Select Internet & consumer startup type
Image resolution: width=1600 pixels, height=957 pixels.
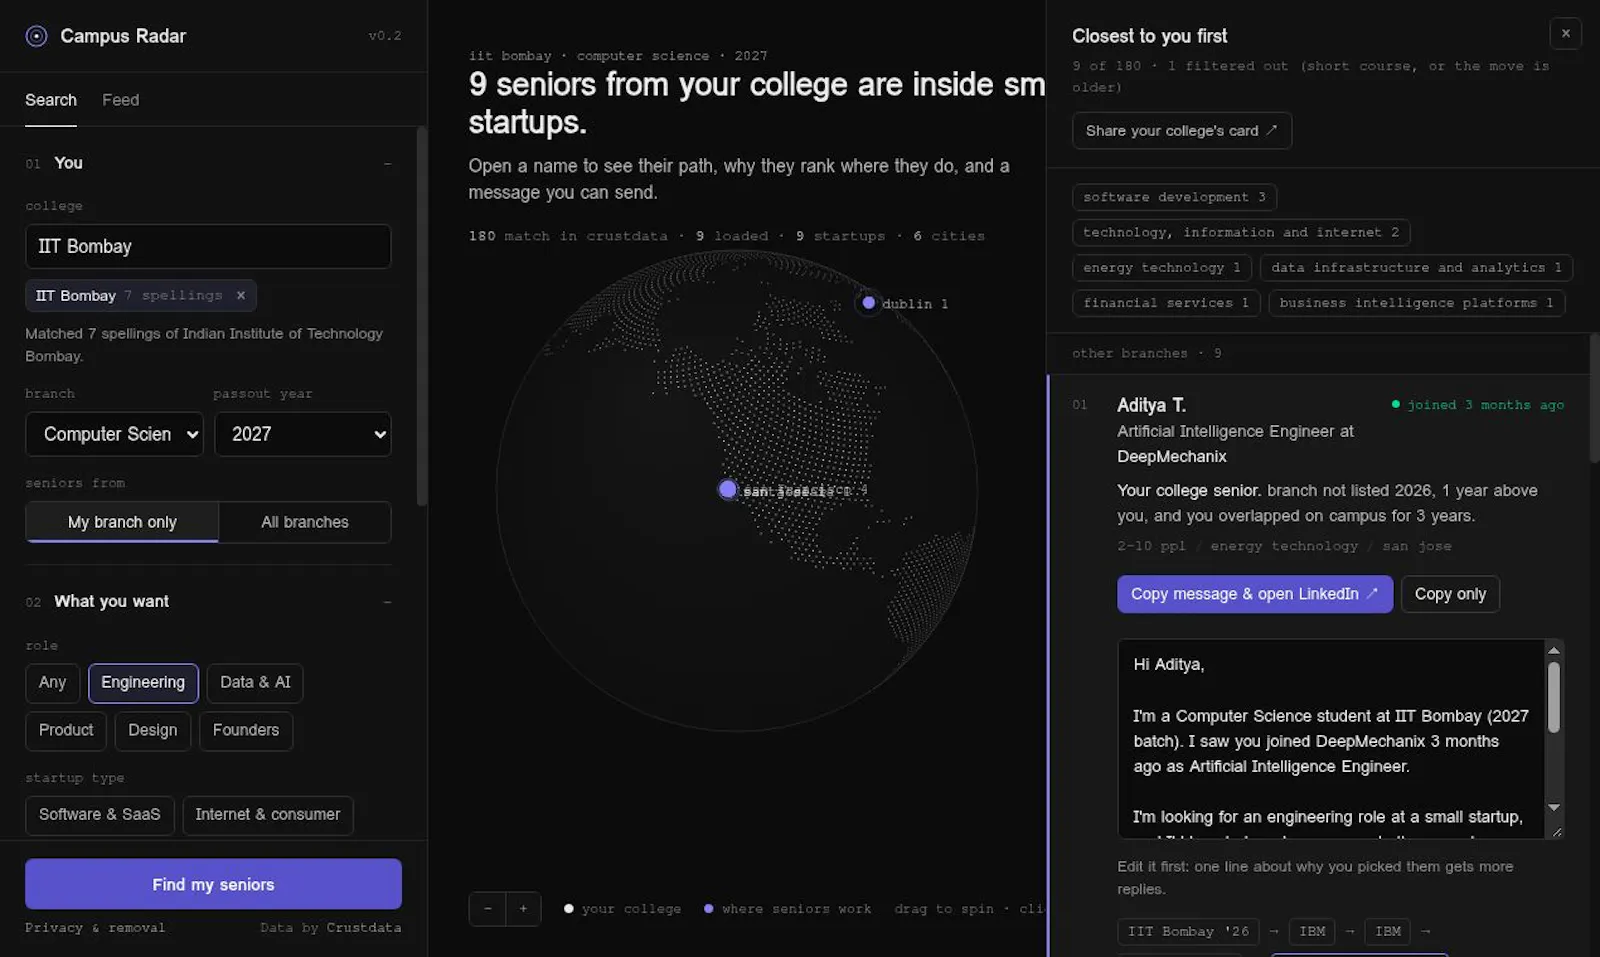pyautogui.click(x=267, y=815)
